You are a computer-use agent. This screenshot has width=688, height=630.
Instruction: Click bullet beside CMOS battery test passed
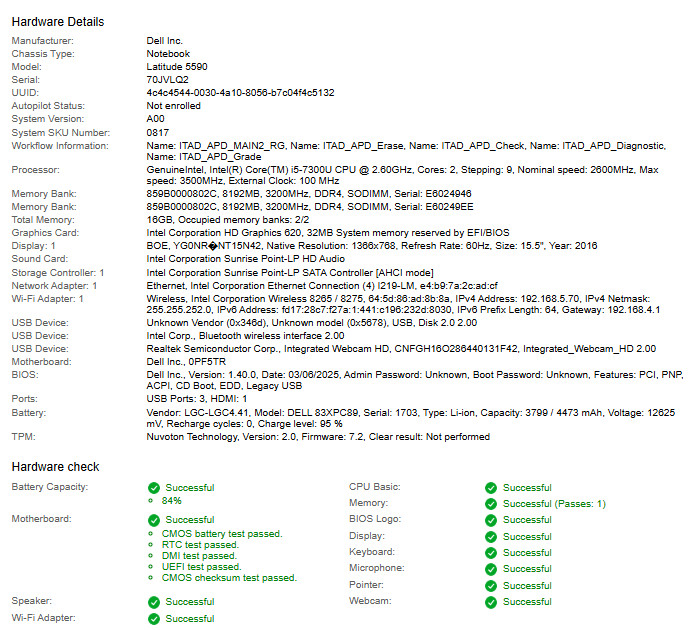pos(150,534)
